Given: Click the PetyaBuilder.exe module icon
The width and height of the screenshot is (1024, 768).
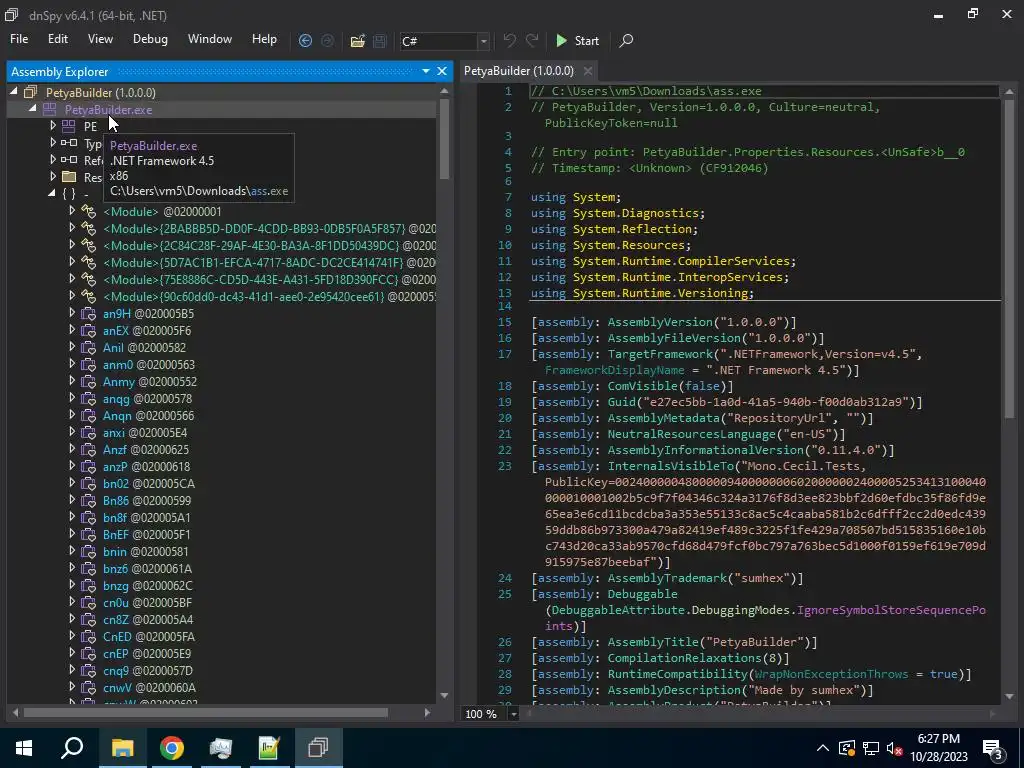Looking at the screenshot, I should click(49, 110).
